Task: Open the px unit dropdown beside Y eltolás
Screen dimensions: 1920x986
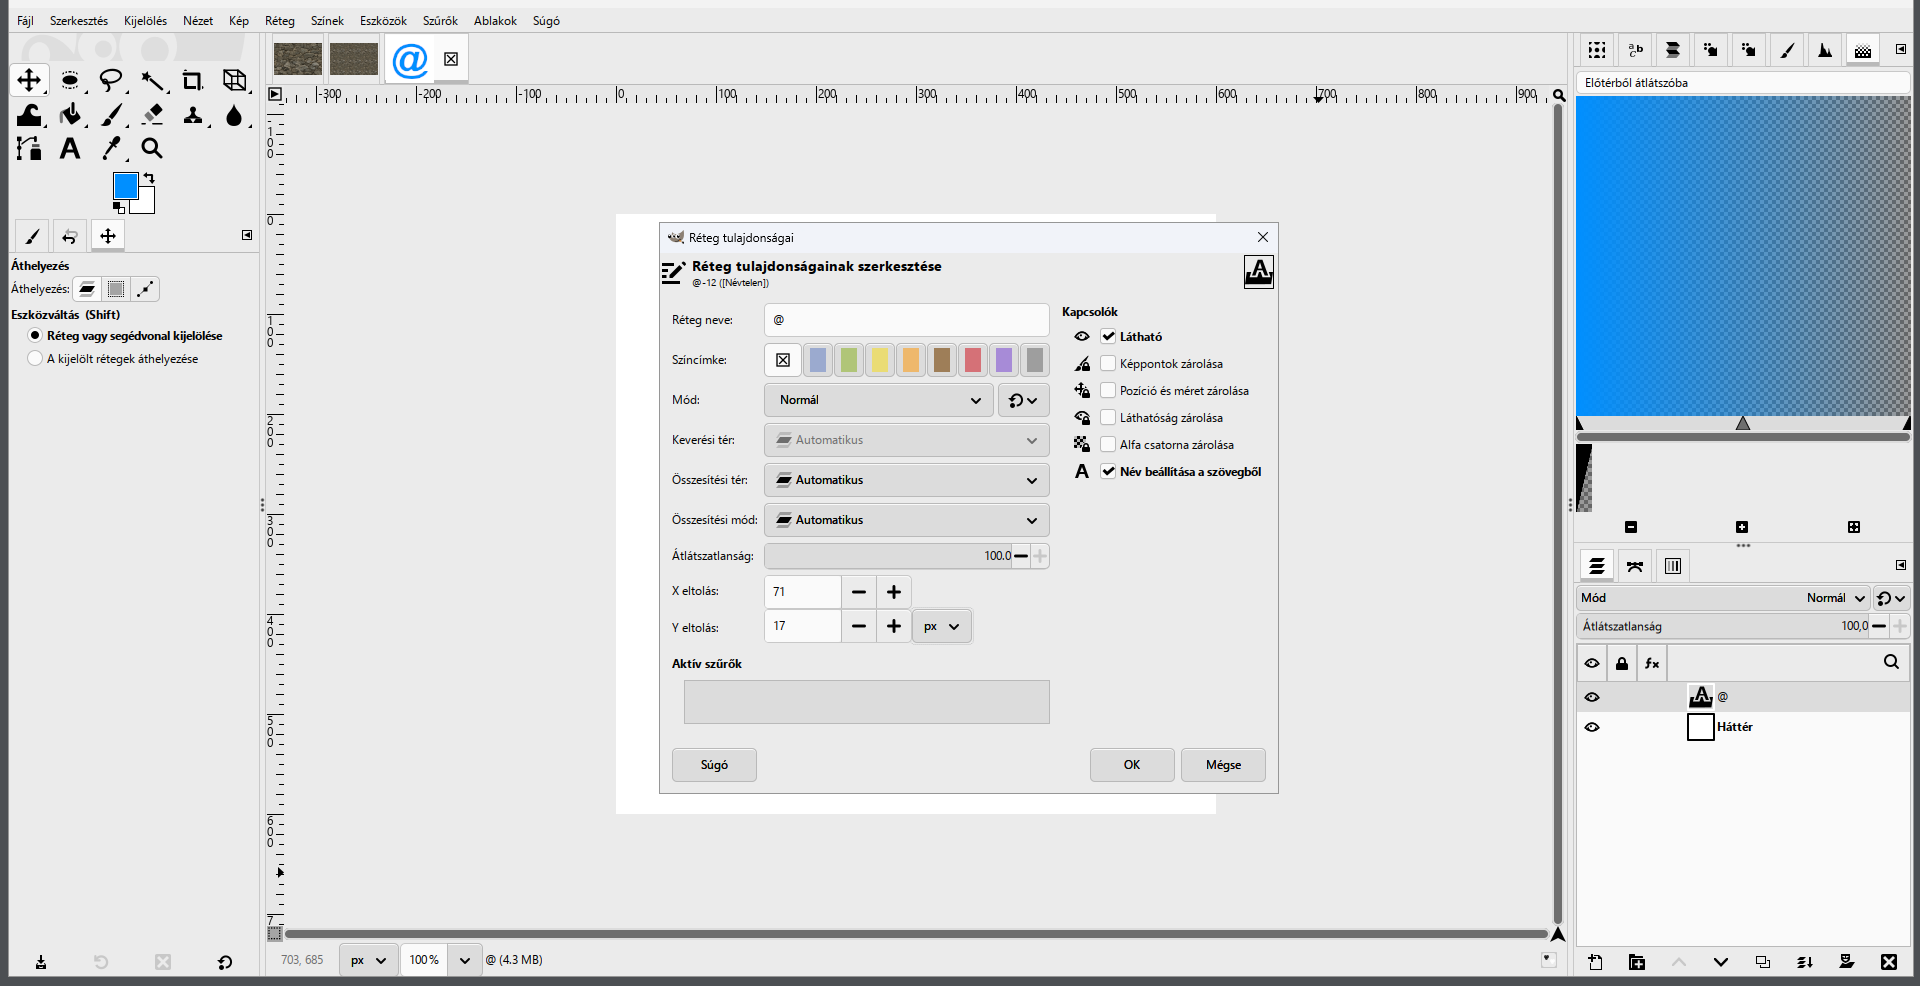Action: click(x=942, y=627)
